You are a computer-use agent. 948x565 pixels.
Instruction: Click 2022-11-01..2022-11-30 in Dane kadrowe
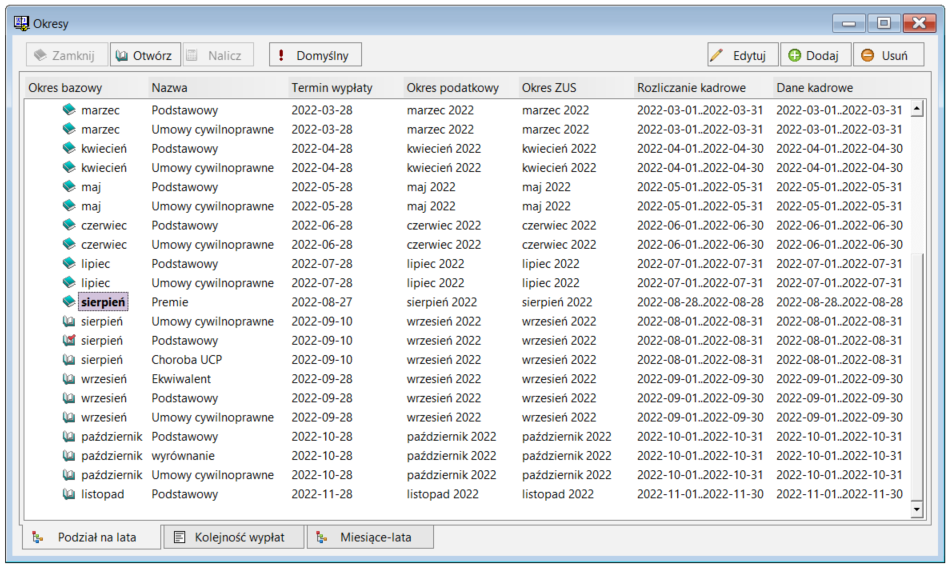pyautogui.click(x=839, y=494)
